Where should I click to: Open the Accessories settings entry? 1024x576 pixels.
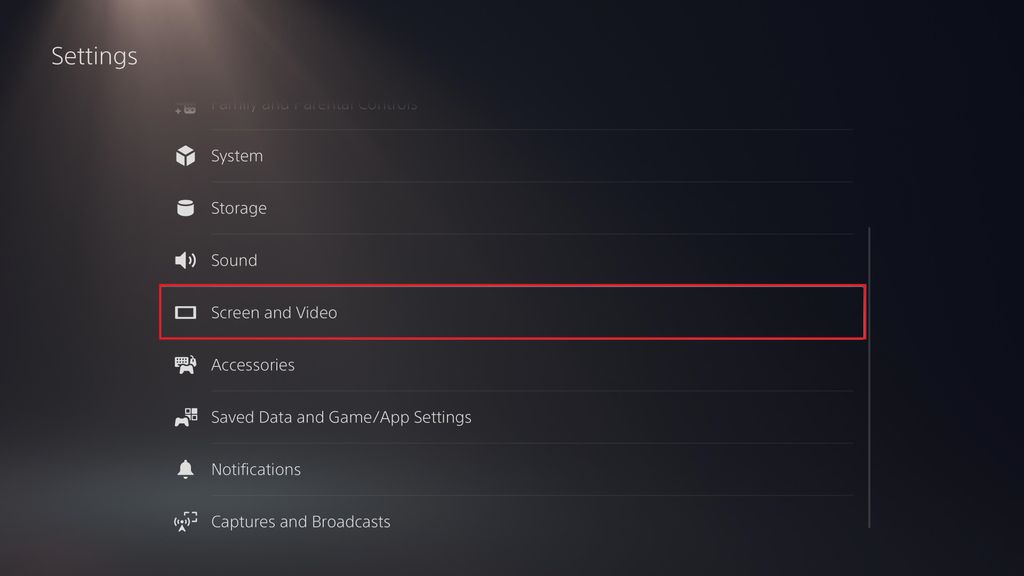pyautogui.click(x=252, y=365)
